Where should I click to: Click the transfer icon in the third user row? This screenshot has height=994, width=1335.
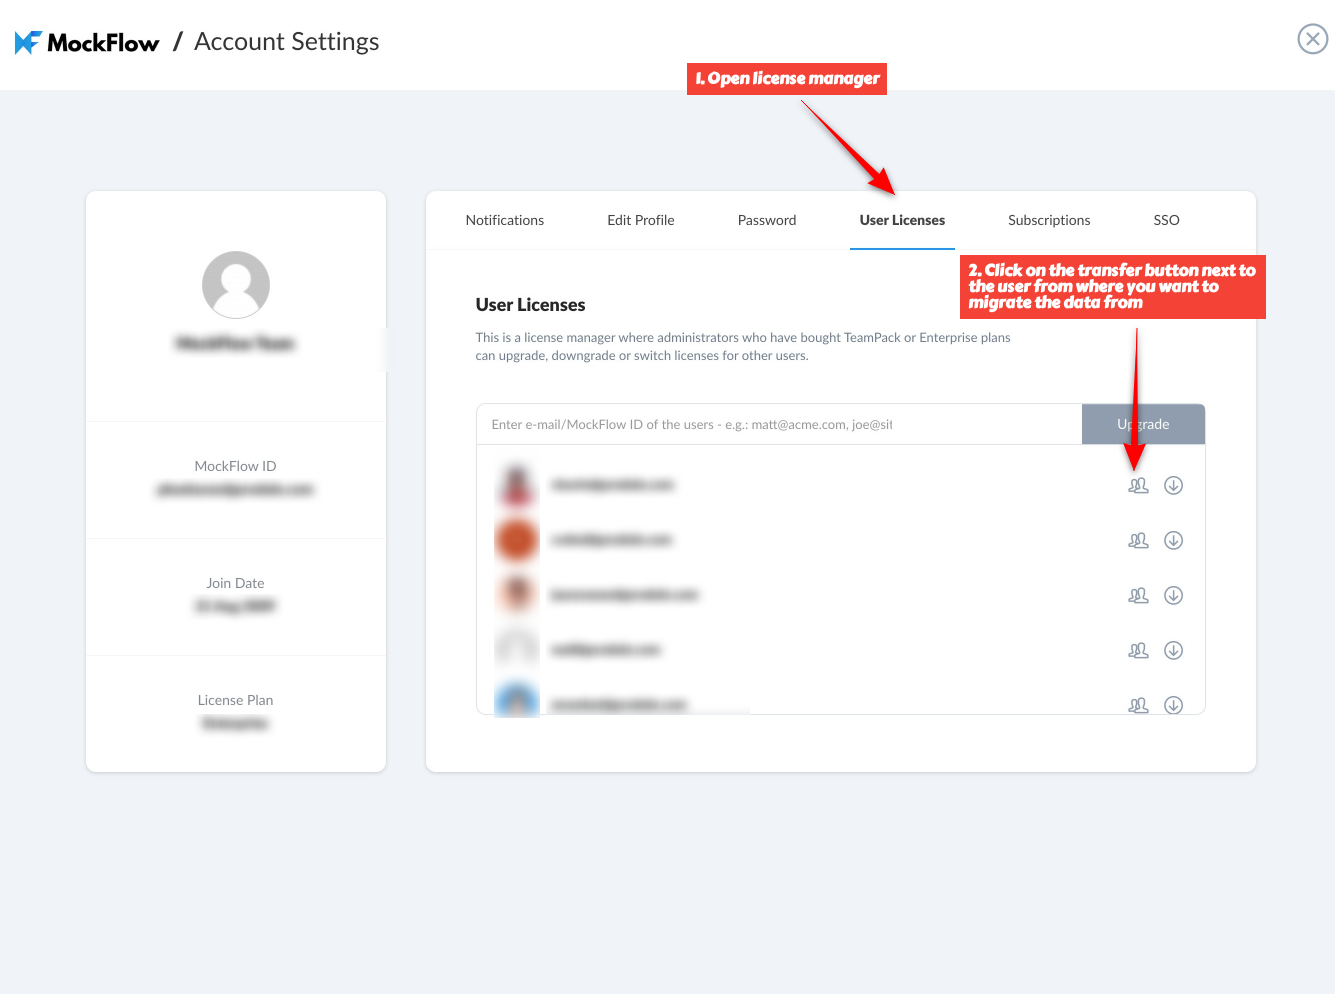click(x=1138, y=595)
